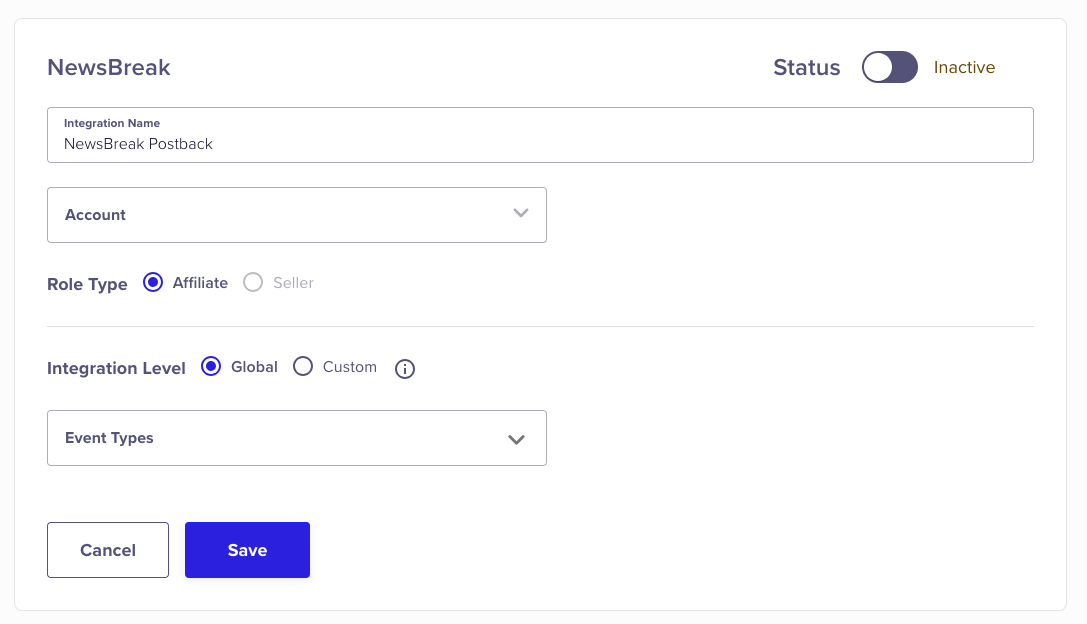
Task: Click the Role Type label
Action: (87, 284)
